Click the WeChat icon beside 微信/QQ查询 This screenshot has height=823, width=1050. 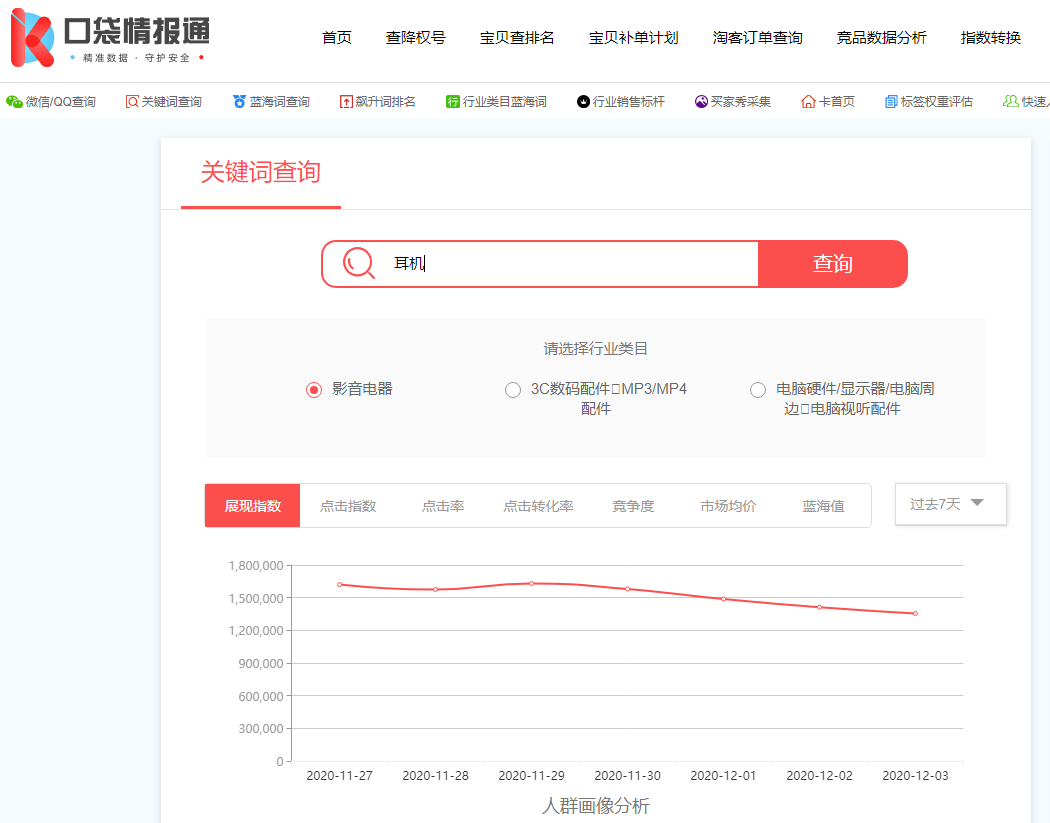point(14,102)
